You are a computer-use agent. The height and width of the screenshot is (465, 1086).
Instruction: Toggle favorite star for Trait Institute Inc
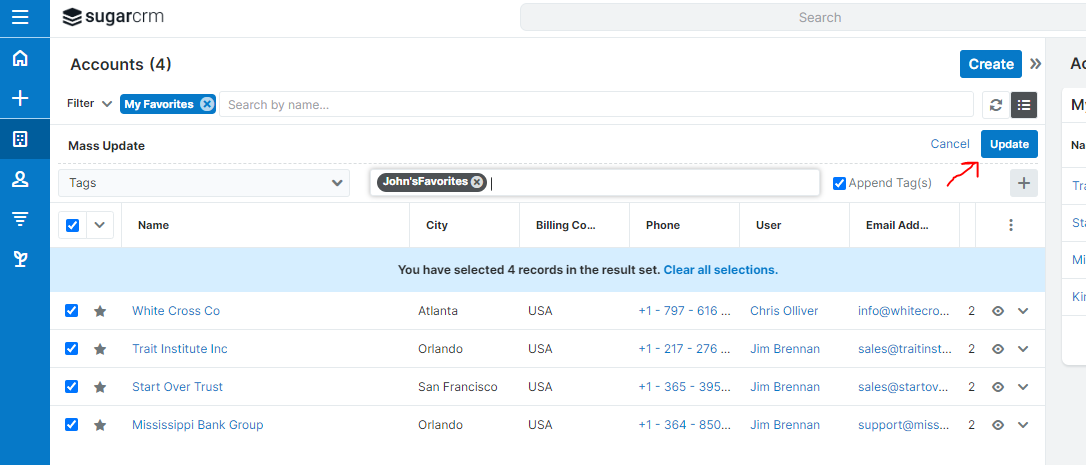coord(100,349)
